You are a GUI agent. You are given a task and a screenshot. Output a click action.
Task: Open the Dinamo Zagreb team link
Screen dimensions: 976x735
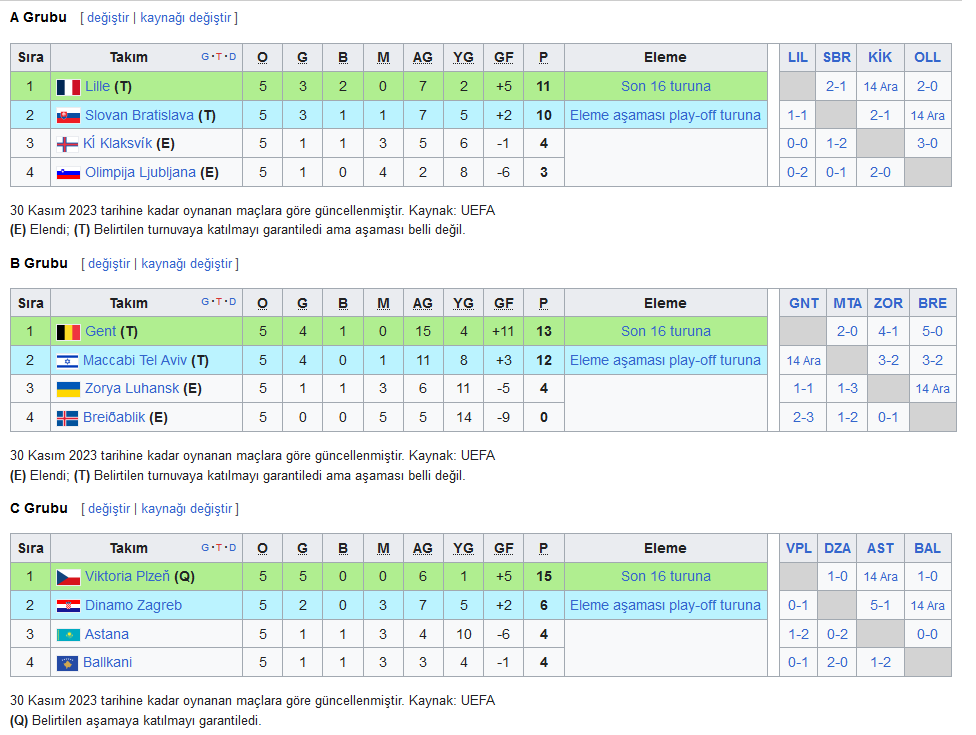133,605
